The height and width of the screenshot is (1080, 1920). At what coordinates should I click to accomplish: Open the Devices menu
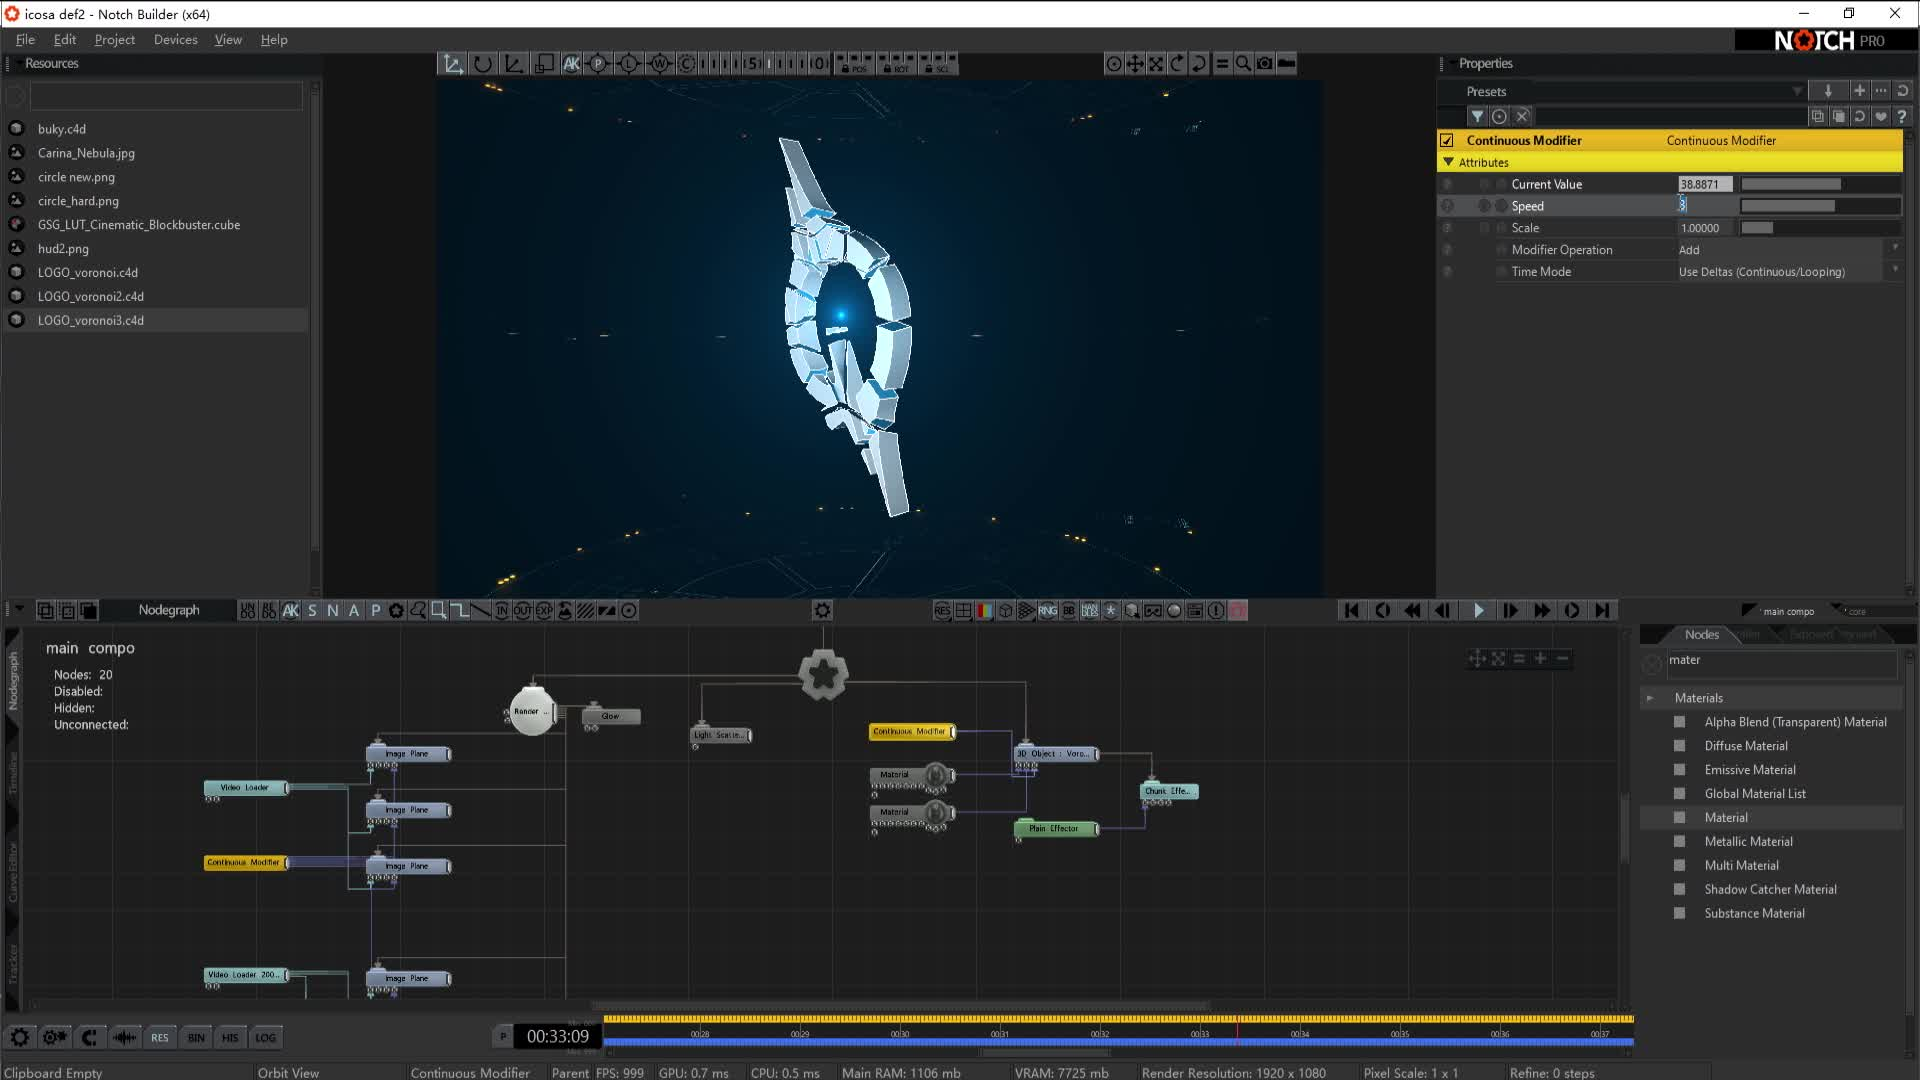175,40
